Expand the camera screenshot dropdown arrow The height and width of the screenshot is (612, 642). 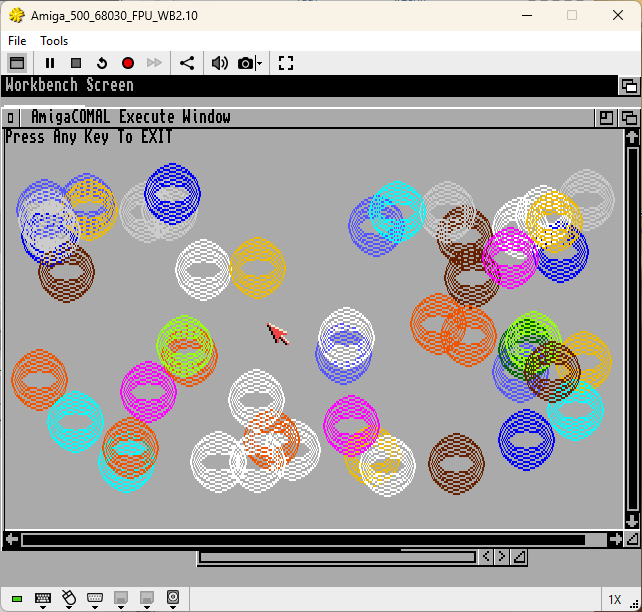point(259,63)
